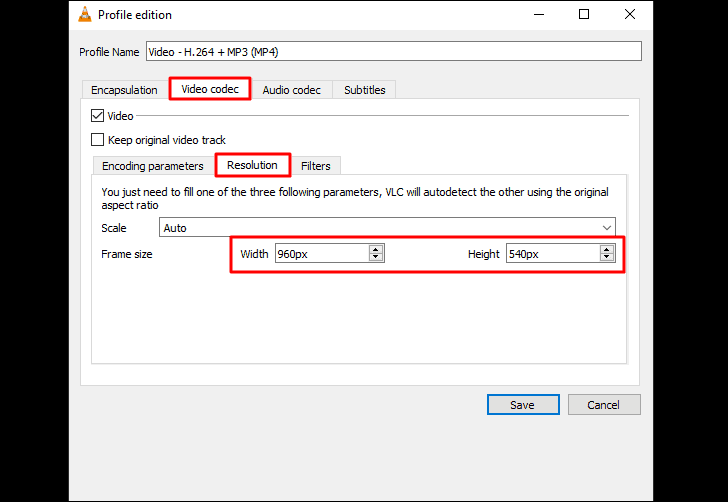Click the 'You just need to fill' hint text
The width and height of the screenshot is (728, 502).
(x=355, y=198)
